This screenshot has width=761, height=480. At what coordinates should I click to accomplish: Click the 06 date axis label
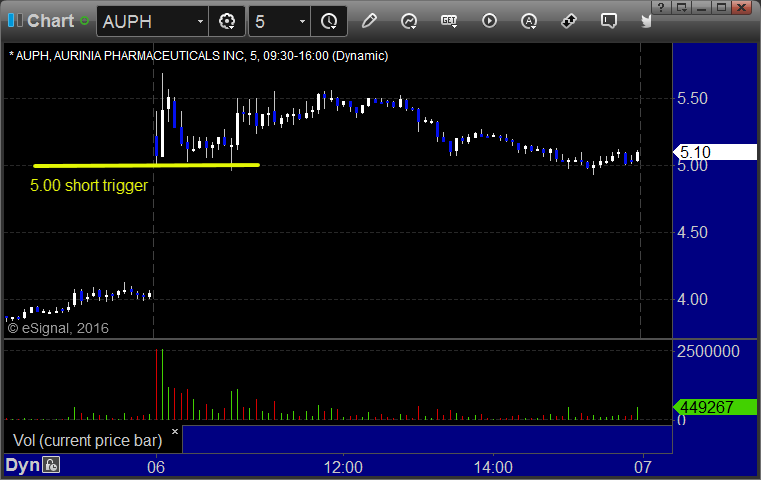tap(156, 467)
